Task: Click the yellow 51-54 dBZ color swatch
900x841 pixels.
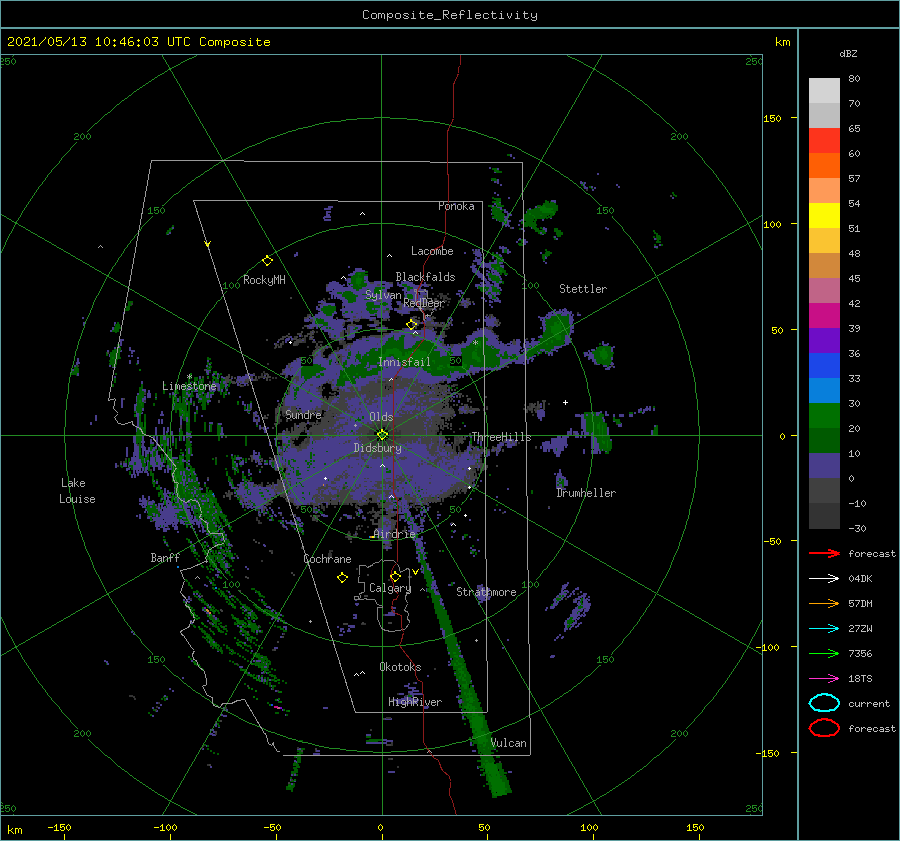Action: 824,216
